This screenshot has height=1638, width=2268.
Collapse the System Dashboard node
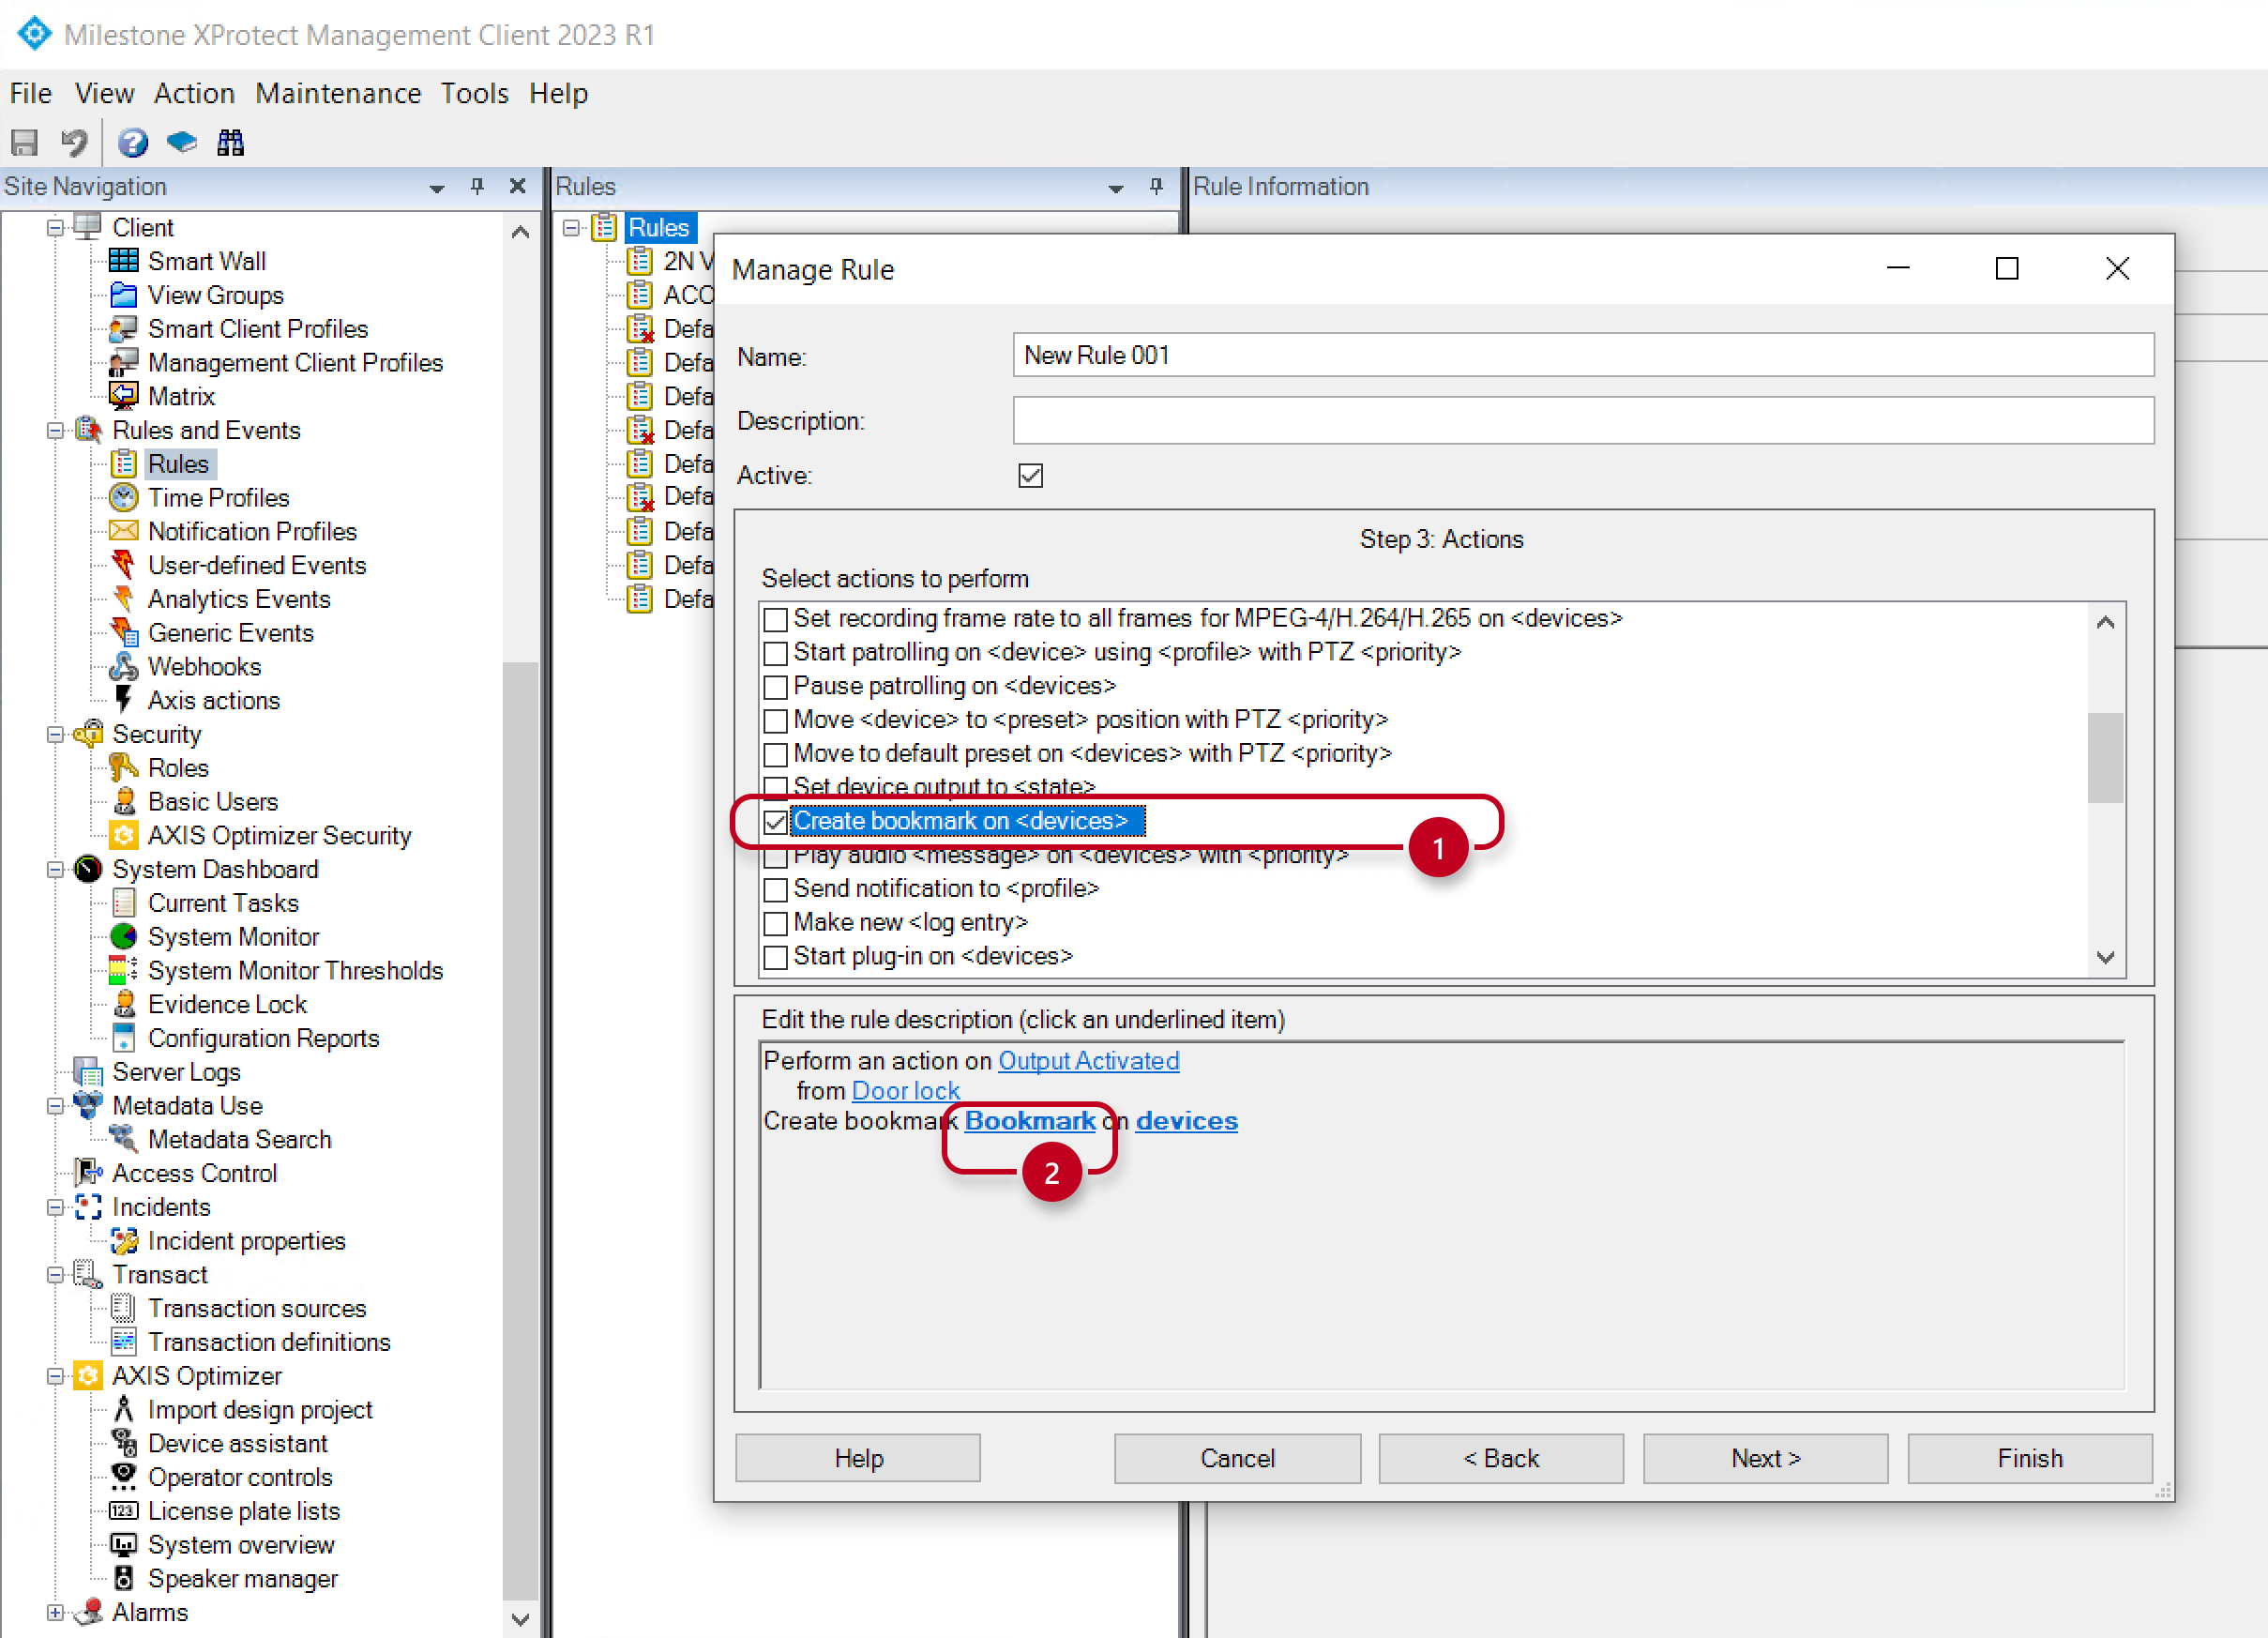pyautogui.click(x=56, y=869)
